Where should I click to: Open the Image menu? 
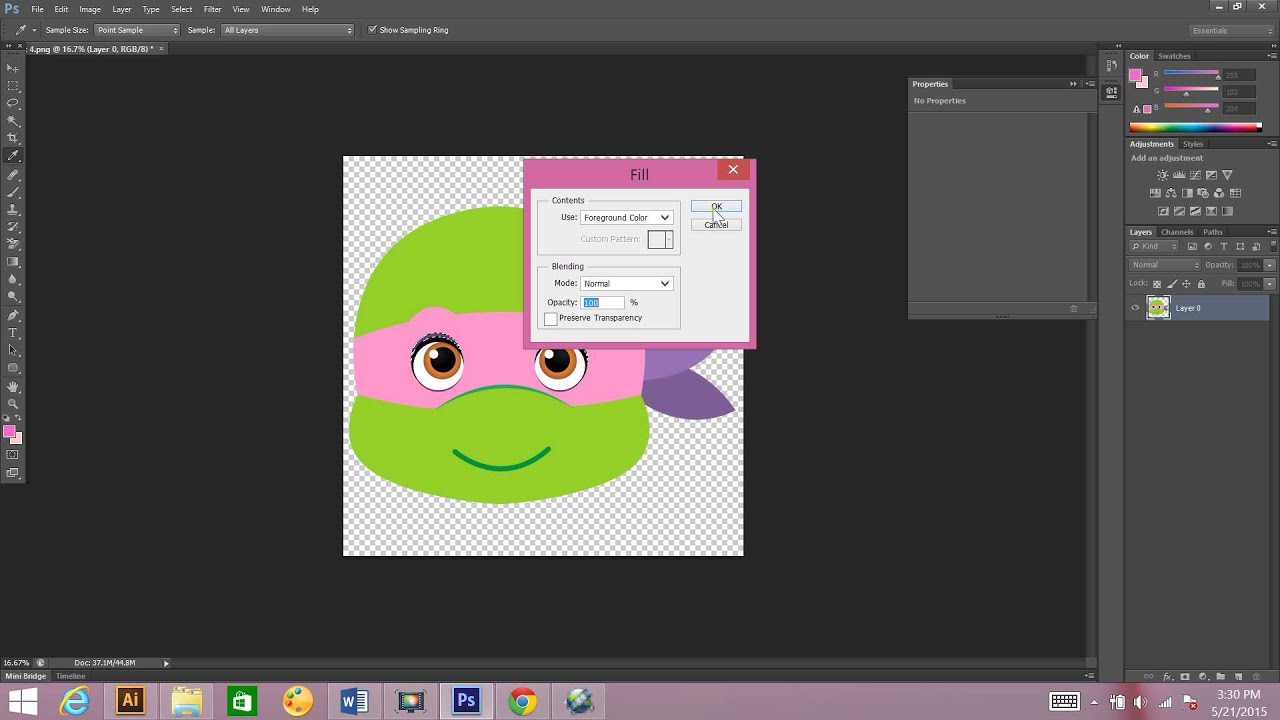pos(90,9)
